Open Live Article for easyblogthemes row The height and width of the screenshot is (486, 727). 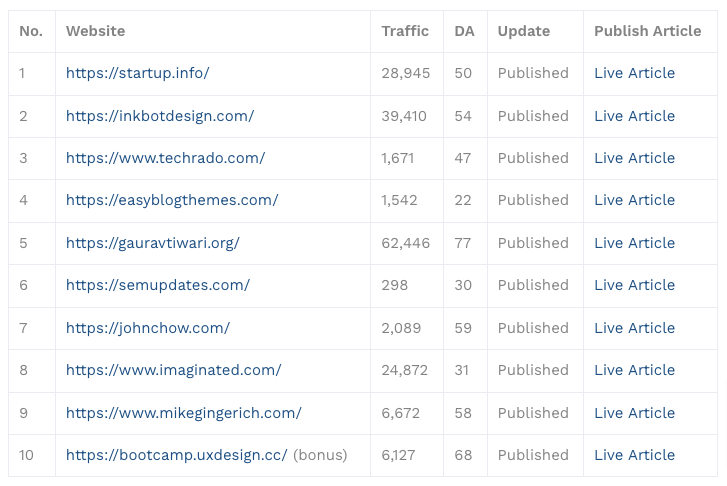point(635,200)
